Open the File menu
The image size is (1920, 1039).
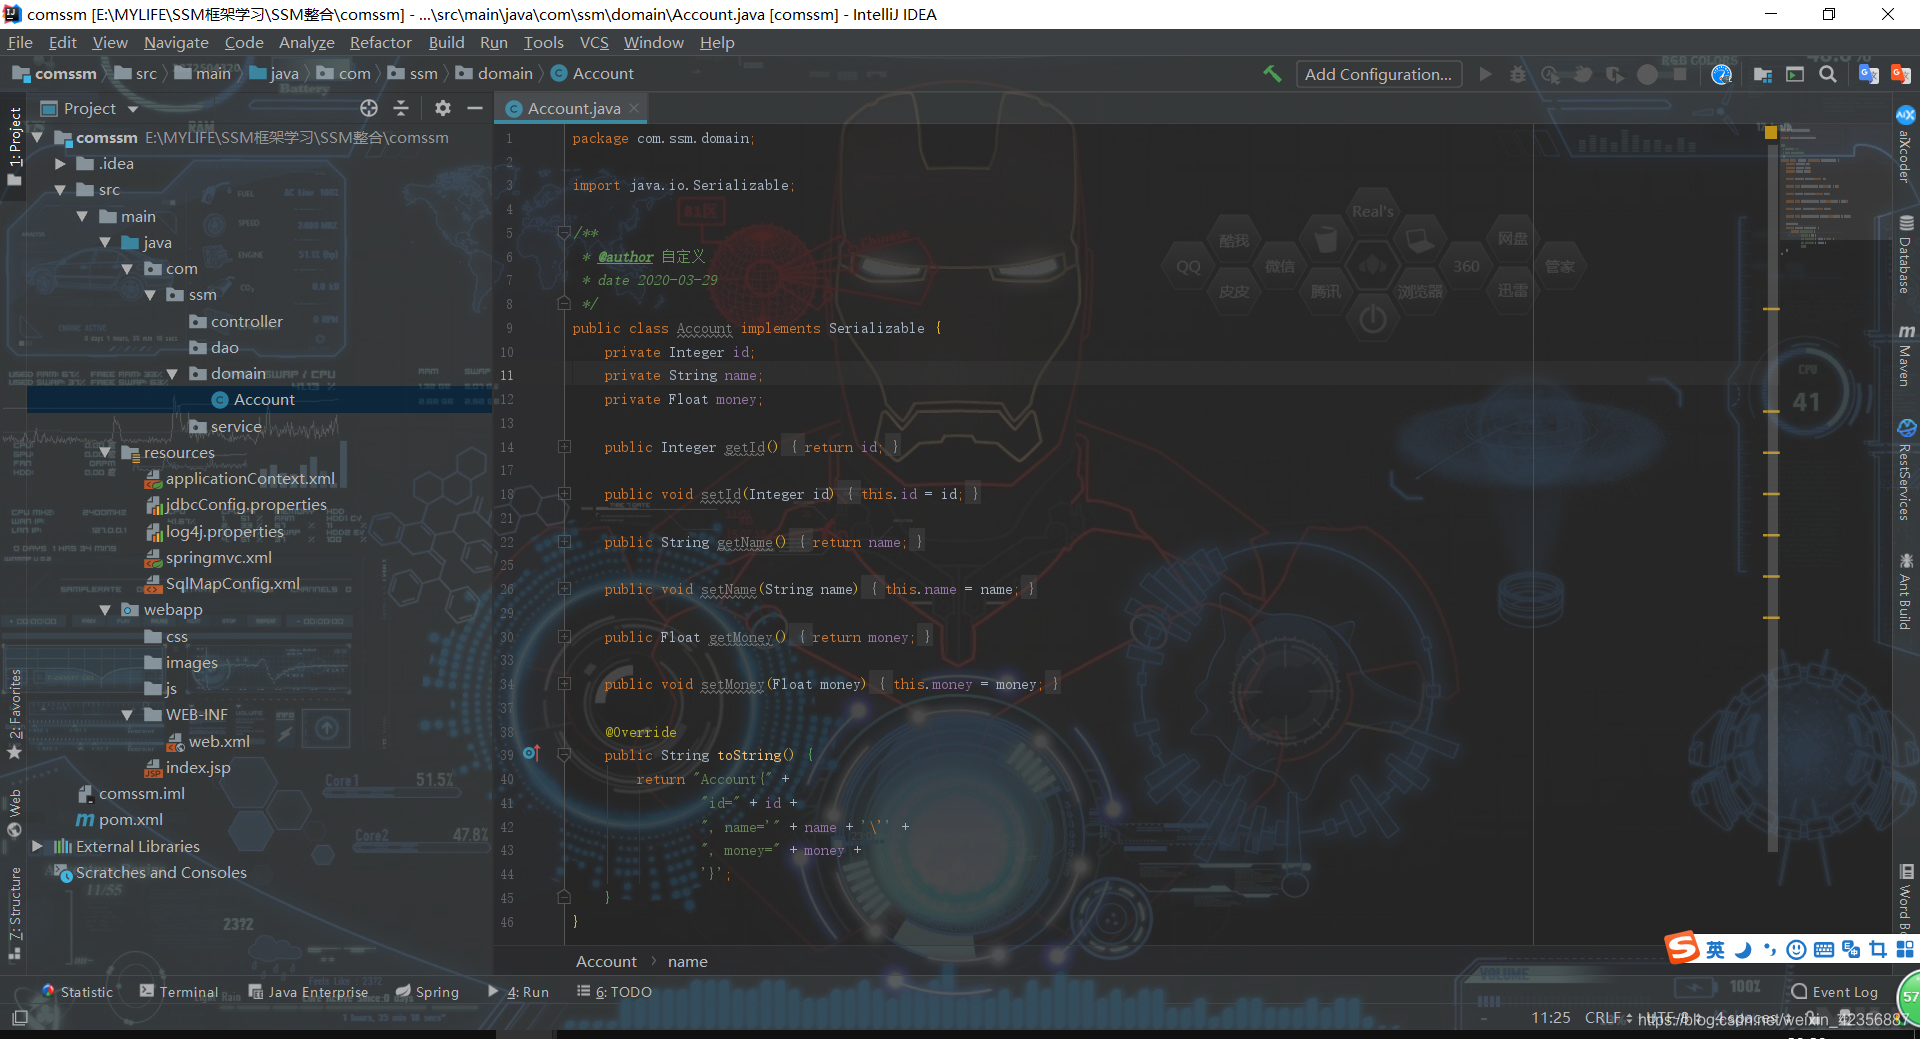20,42
